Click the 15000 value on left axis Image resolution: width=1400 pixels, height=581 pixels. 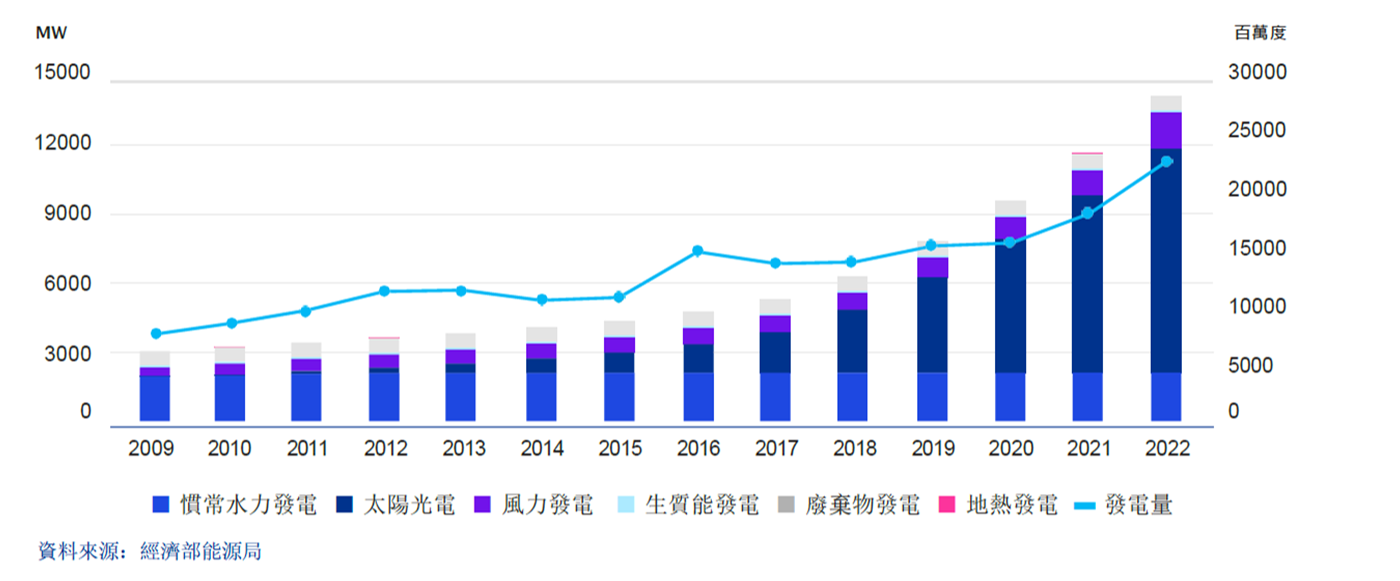64,73
